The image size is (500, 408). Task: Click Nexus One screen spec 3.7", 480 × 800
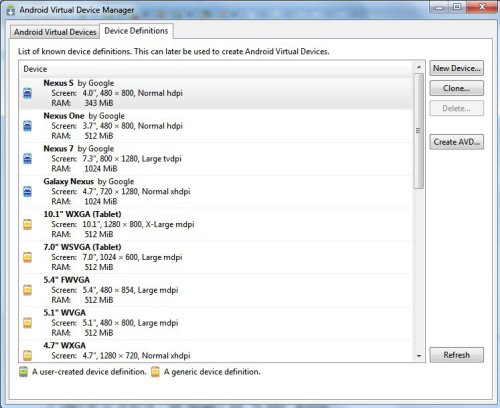tap(108, 126)
